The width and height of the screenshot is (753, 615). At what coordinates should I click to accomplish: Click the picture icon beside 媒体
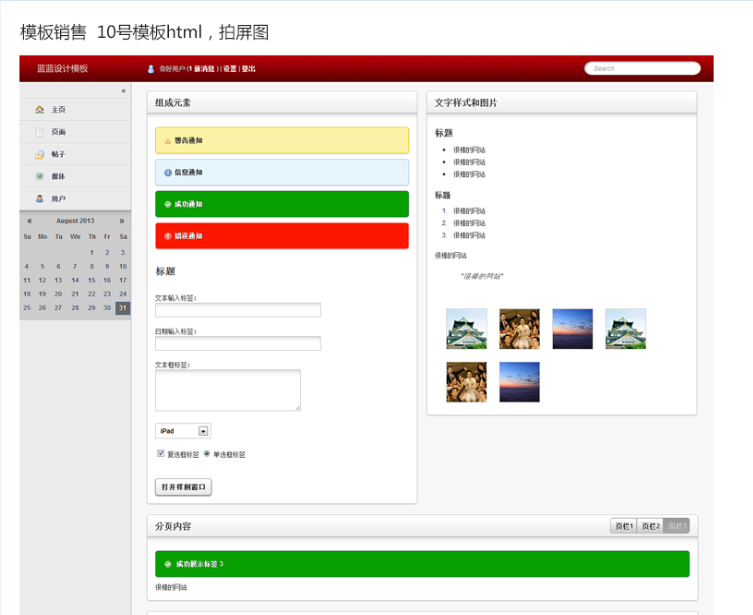click(39, 176)
